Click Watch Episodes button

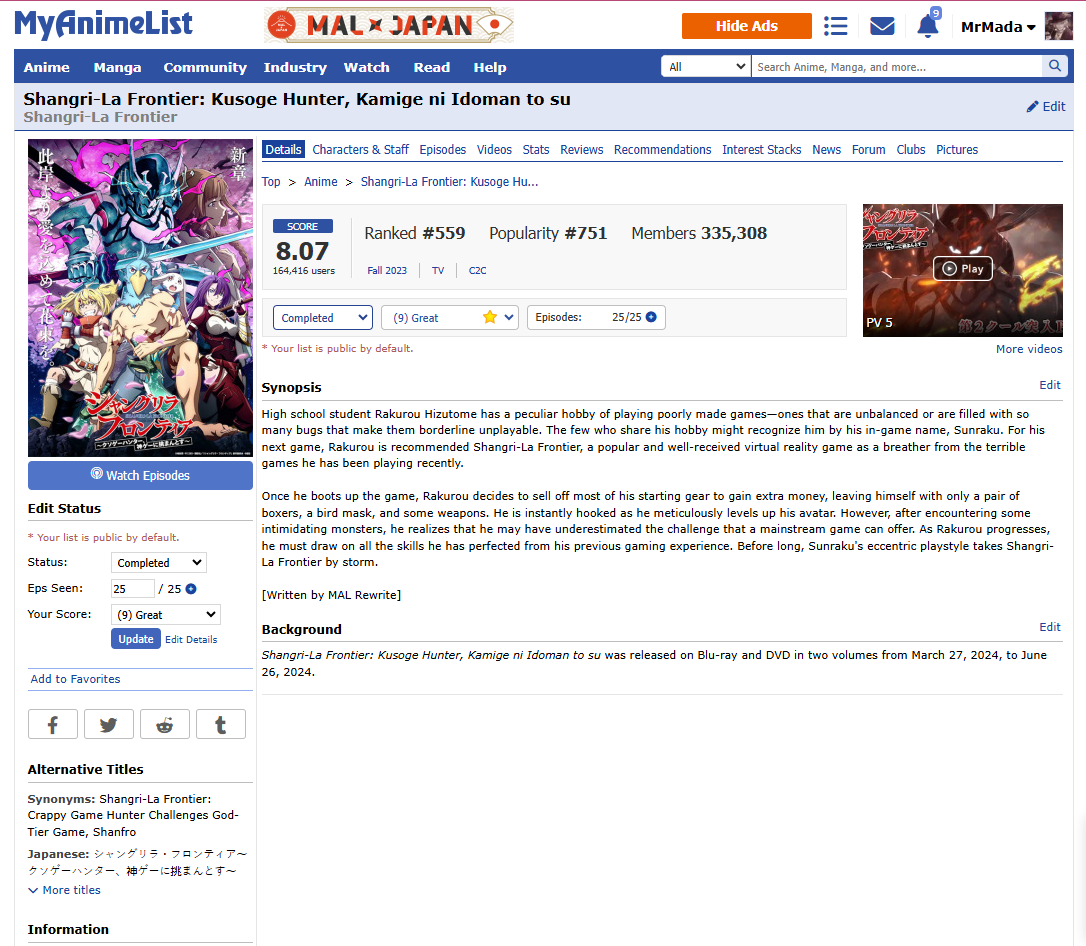140,475
